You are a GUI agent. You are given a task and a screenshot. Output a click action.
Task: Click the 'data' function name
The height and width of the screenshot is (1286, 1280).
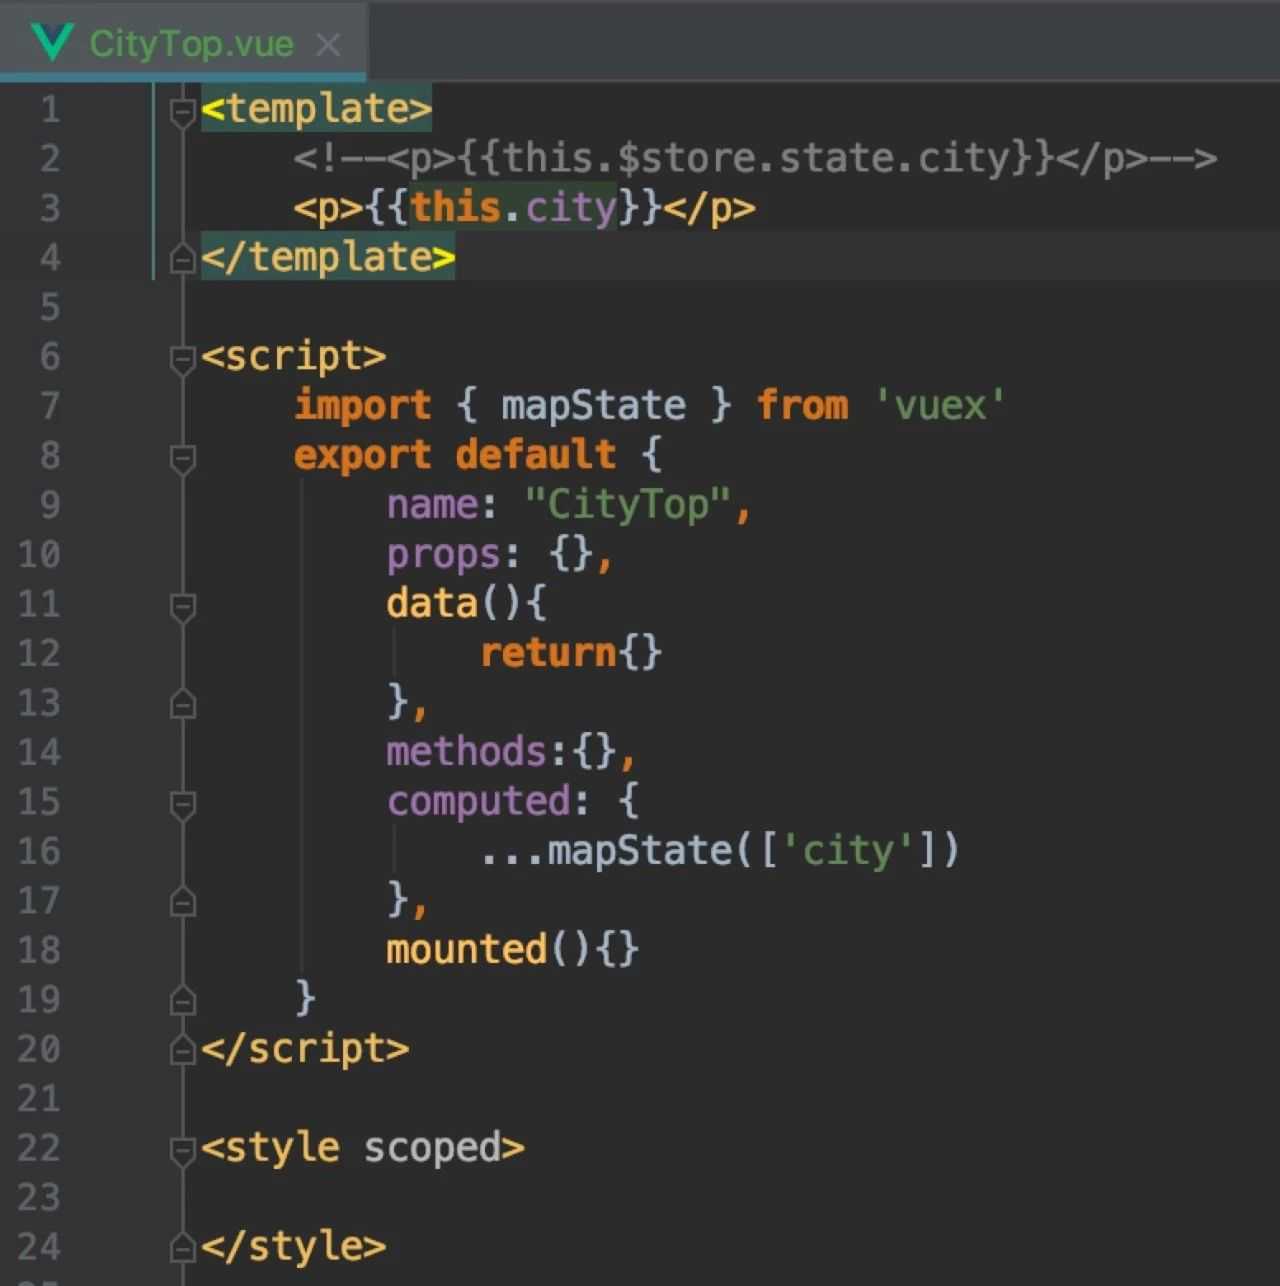point(432,603)
